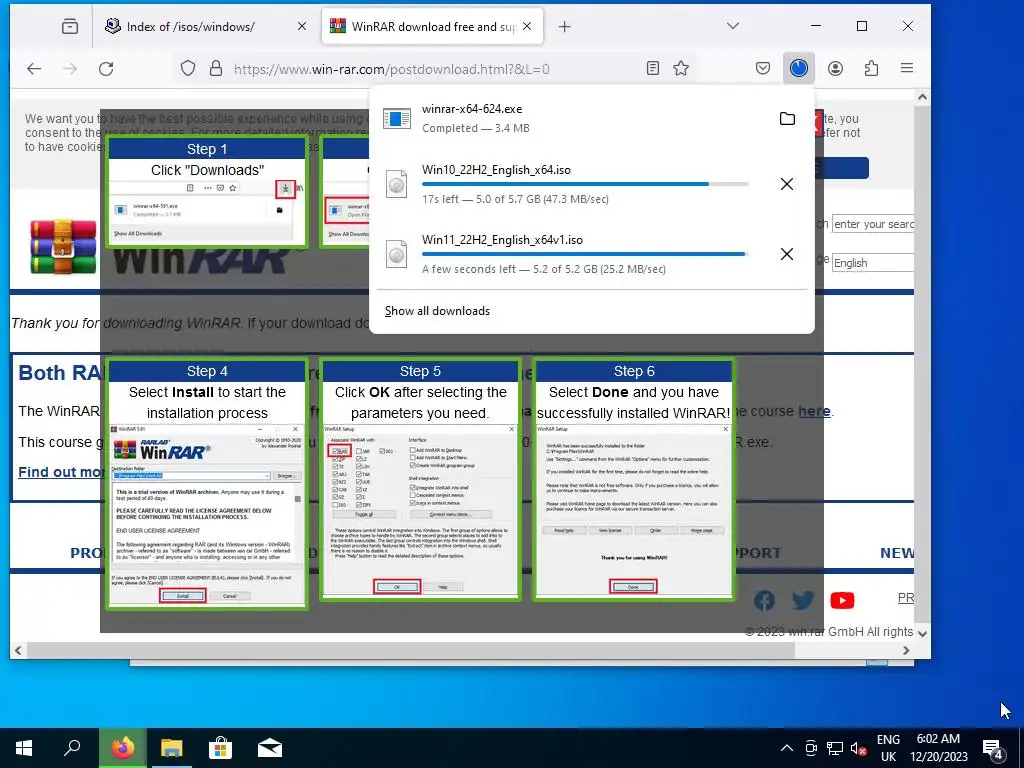Save page to Pocket

(x=763, y=68)
